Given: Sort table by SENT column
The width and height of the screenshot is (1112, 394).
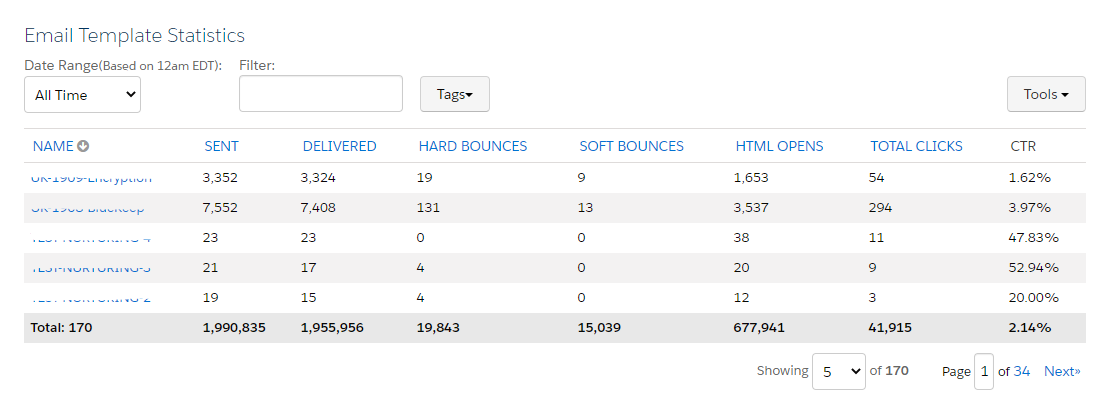Looking at the screenshot, I should 221,147.
